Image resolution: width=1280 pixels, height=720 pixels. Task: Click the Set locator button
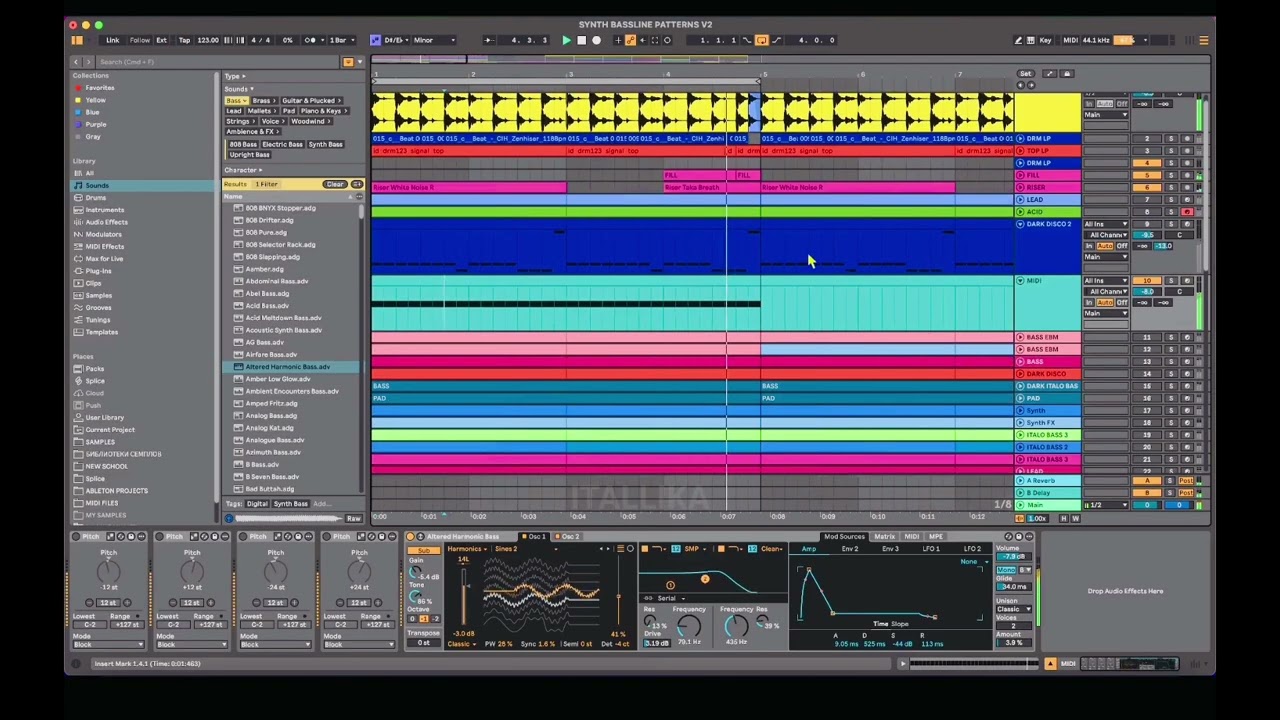pyautogui.click(x=1025, y=74)
